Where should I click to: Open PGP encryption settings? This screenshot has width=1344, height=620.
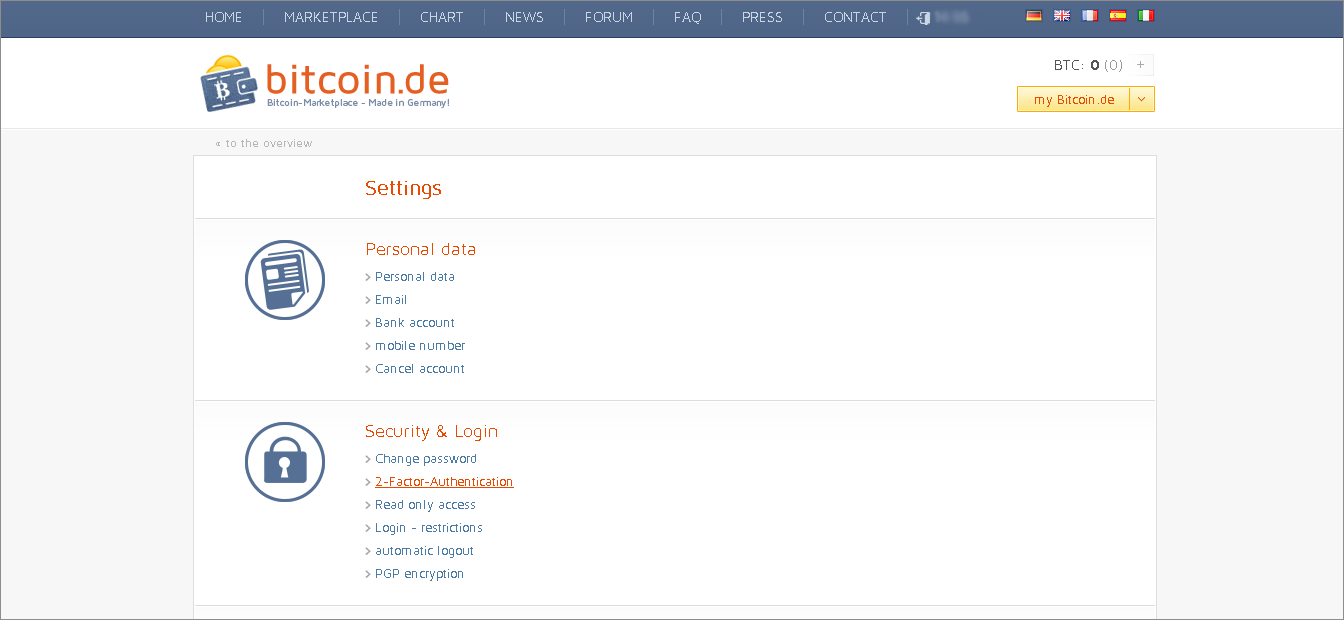tap(419, 574)
